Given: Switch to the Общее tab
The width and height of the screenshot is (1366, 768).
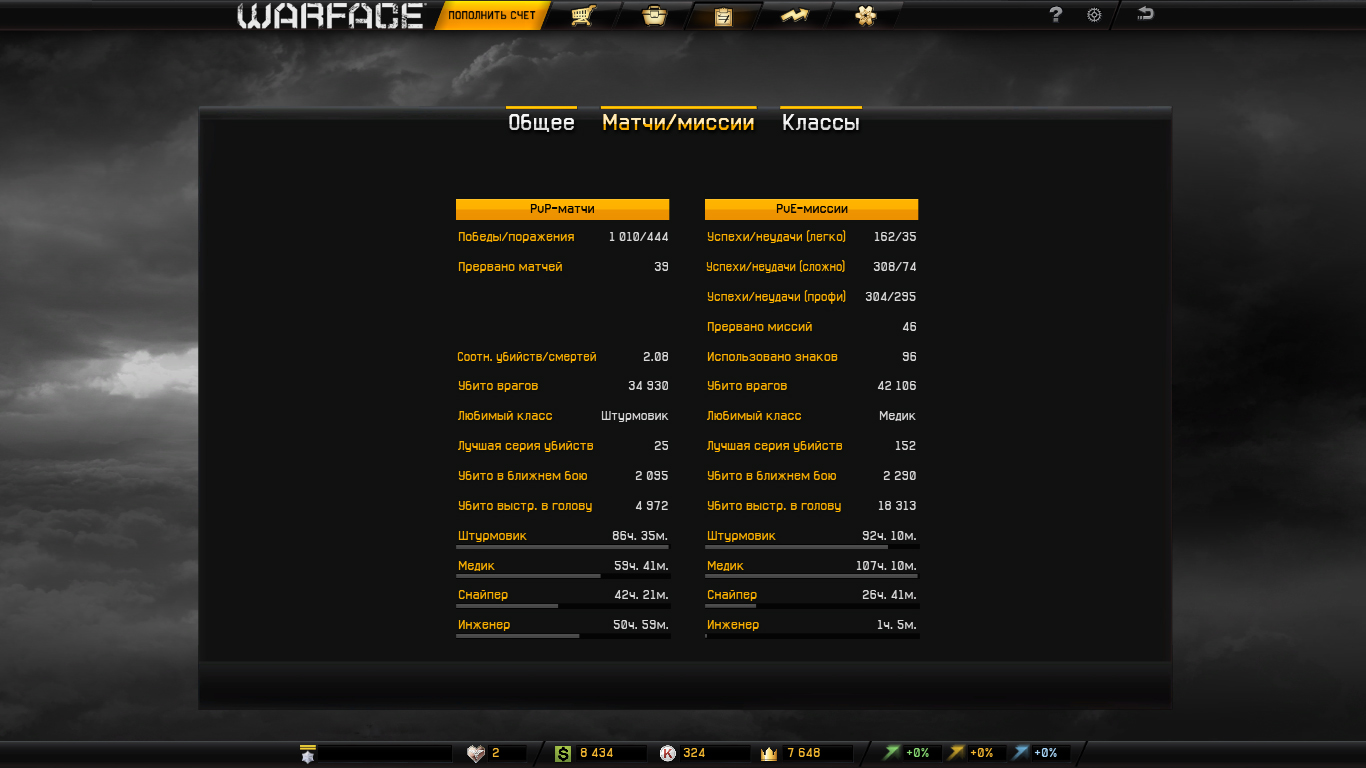Looking at the screenshot, I should click(x=541, y=123).
